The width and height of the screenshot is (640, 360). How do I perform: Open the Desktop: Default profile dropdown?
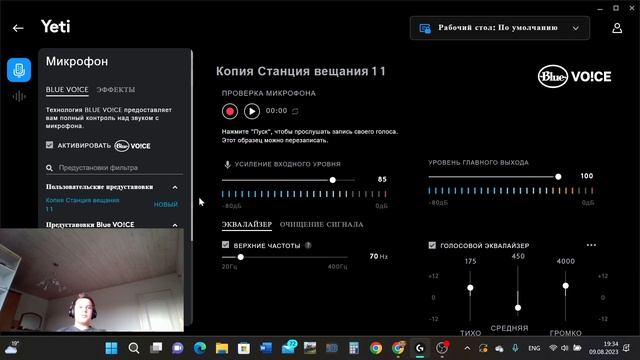click(x=500, y=28)
